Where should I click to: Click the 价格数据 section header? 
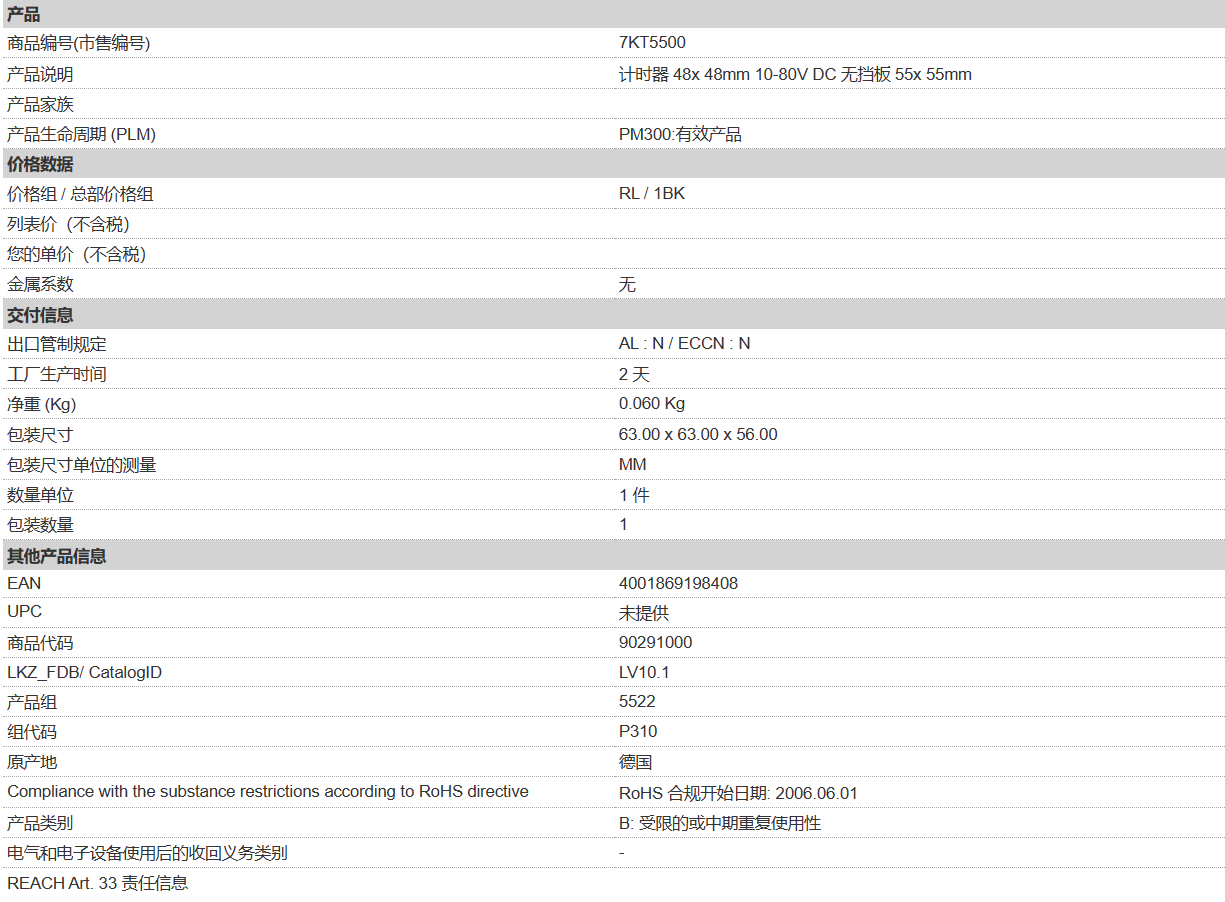40,164
